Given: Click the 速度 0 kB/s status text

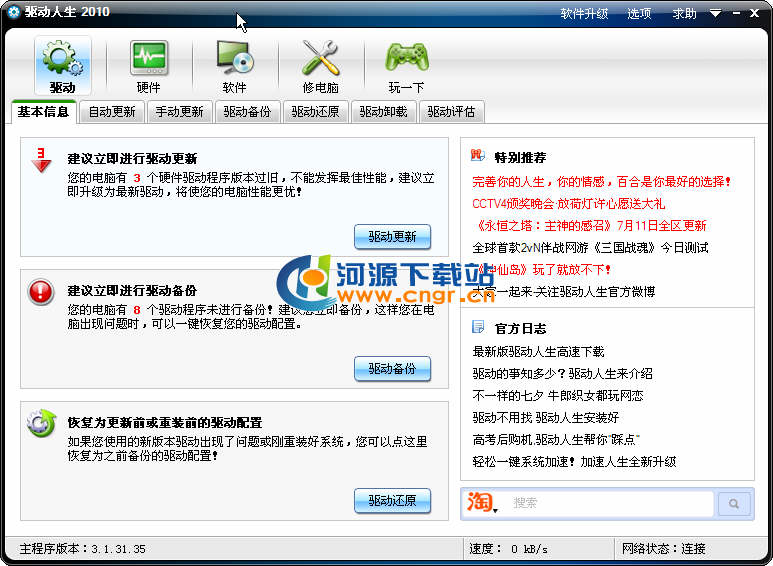Looking at the screenshot, I should (508, 549).
